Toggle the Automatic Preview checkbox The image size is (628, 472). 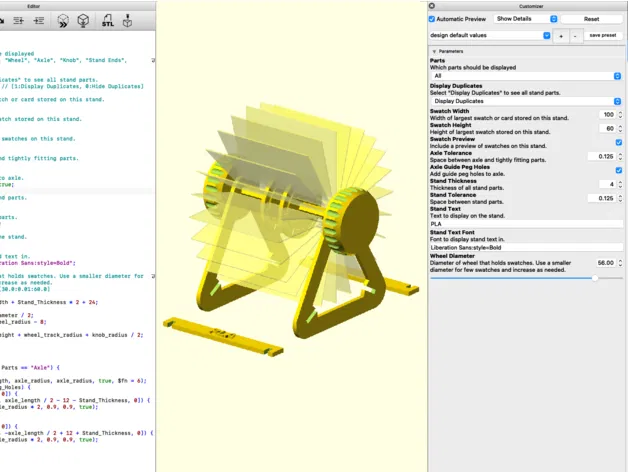(x=432, y=19)
